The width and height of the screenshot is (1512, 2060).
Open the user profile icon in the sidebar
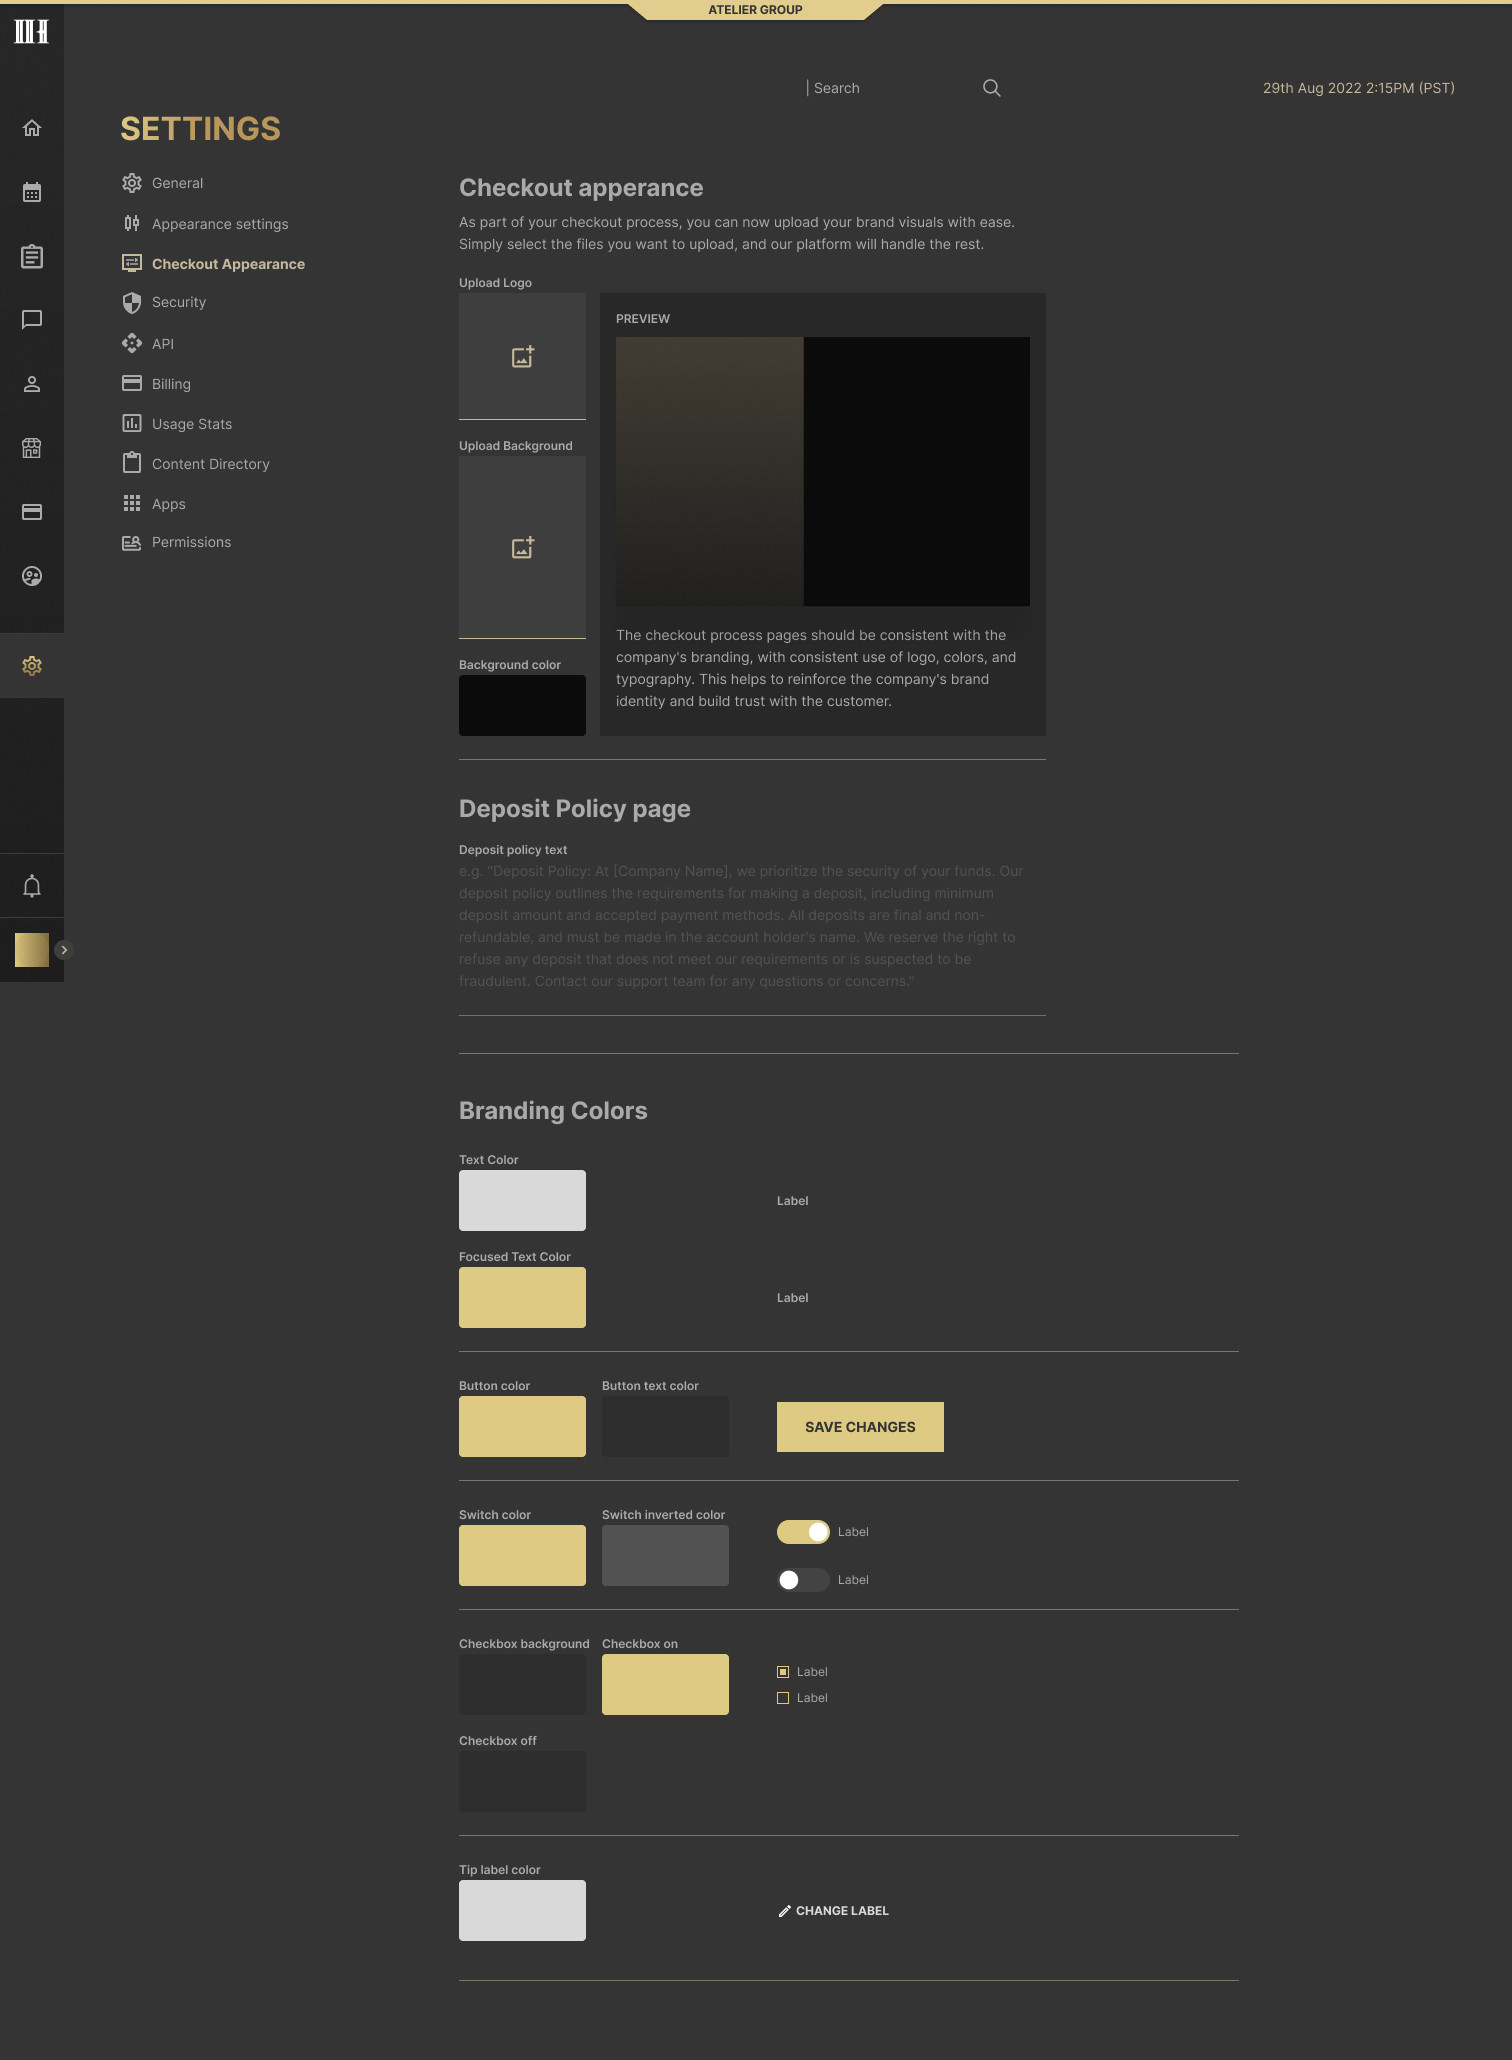(x=32, y=384)
